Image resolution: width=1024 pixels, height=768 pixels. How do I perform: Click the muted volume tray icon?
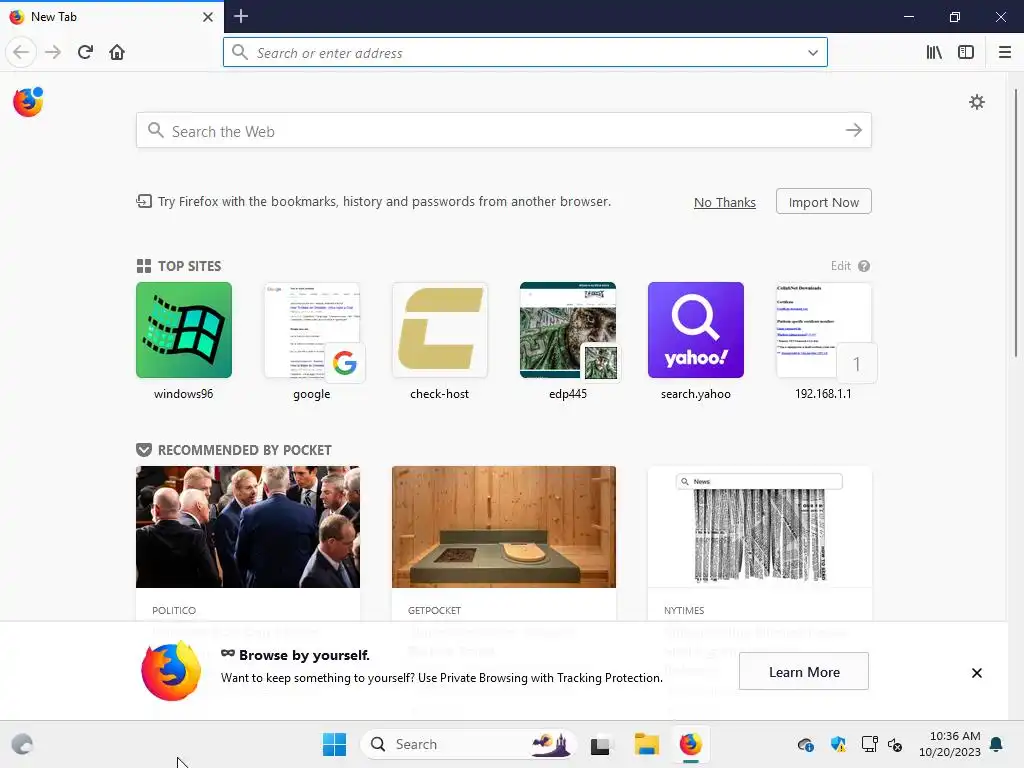point(895,744)
